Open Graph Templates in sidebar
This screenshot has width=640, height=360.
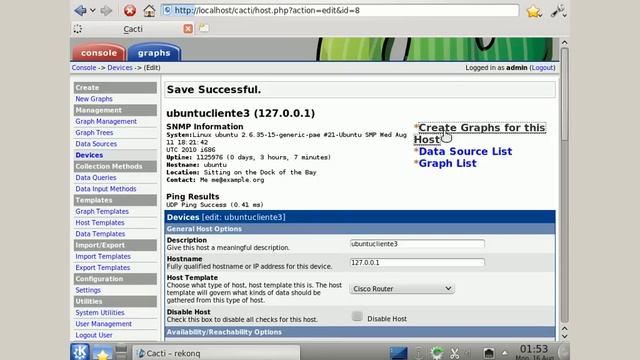tap(102, 211)
